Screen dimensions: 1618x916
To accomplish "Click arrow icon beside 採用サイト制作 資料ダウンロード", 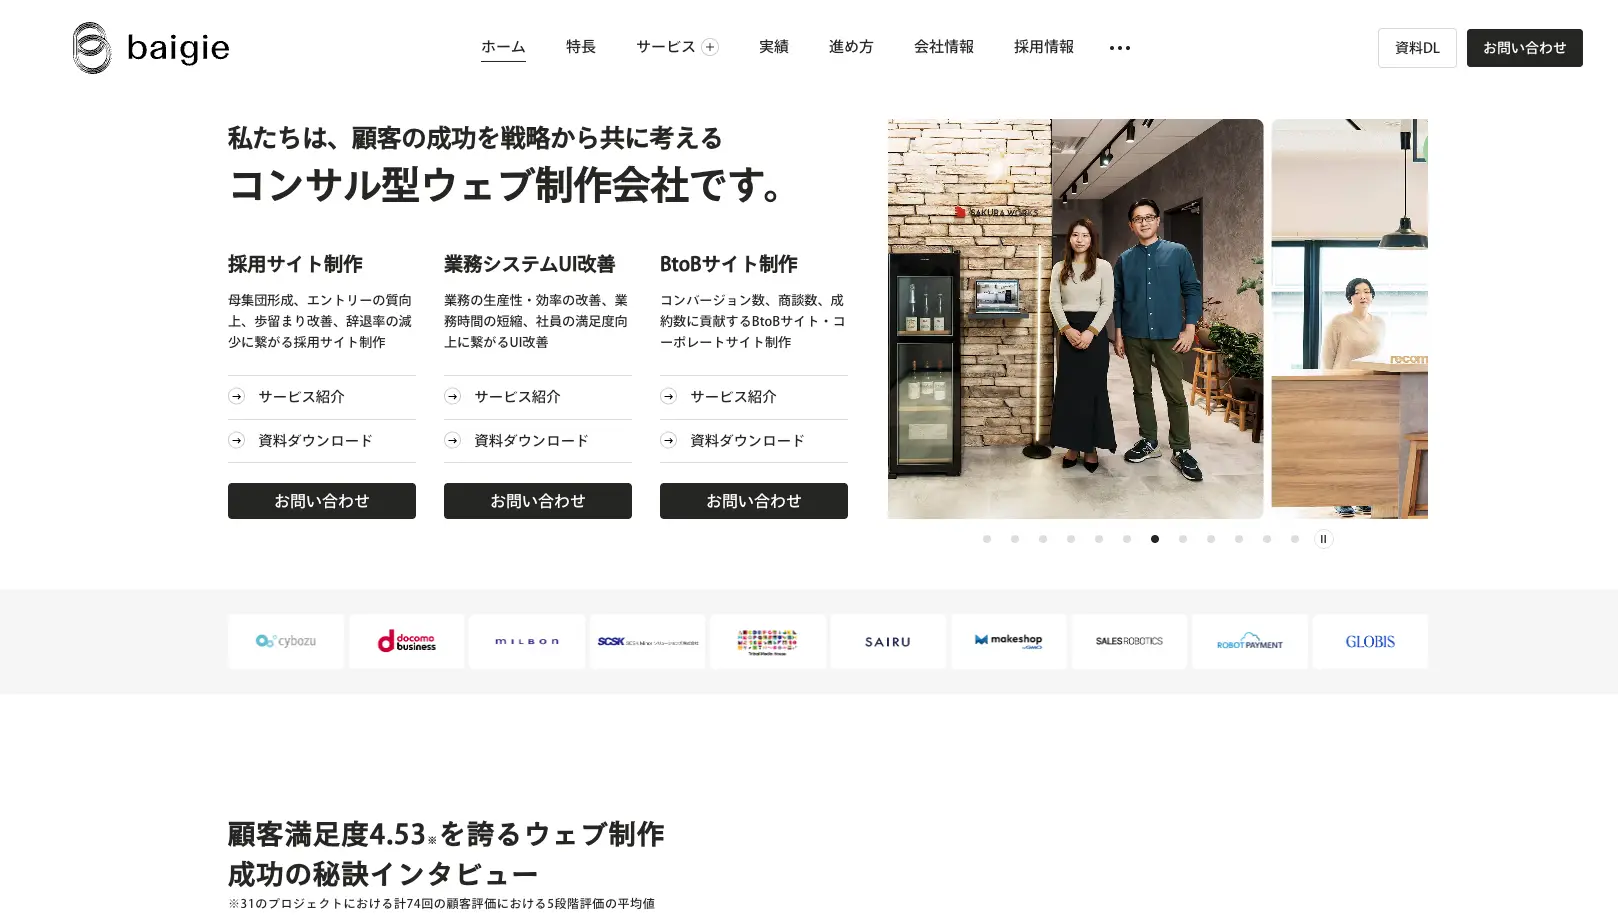I will coord(237,440).
